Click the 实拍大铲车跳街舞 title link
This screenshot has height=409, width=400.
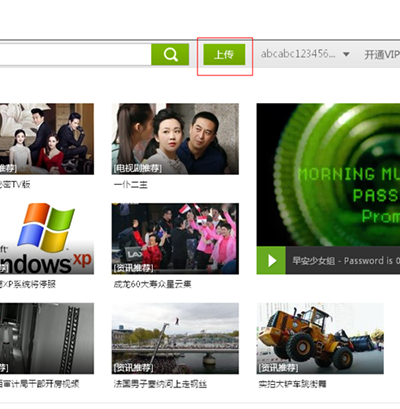click(x=292, y=384)
